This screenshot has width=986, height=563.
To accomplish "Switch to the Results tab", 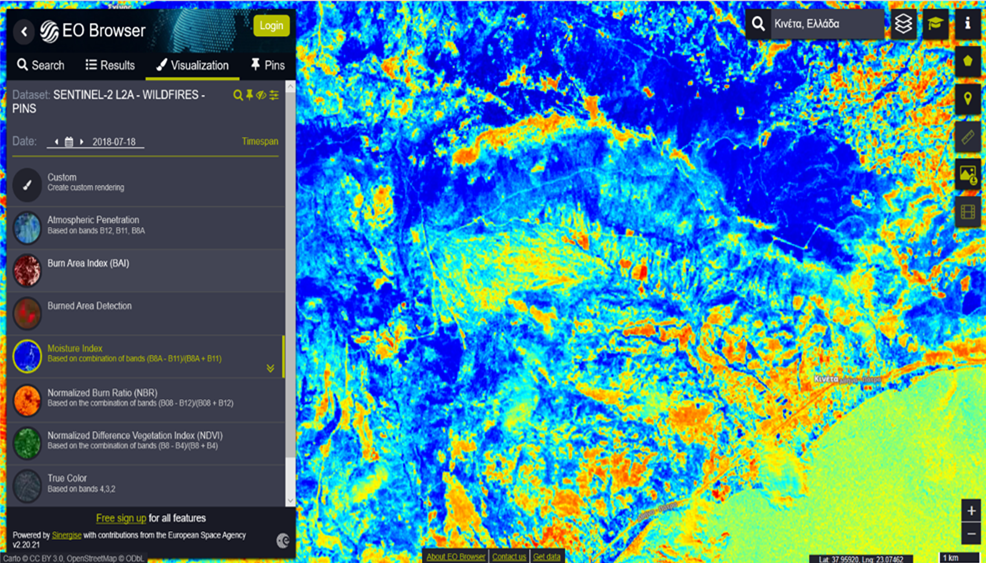I will click(110, 65).
